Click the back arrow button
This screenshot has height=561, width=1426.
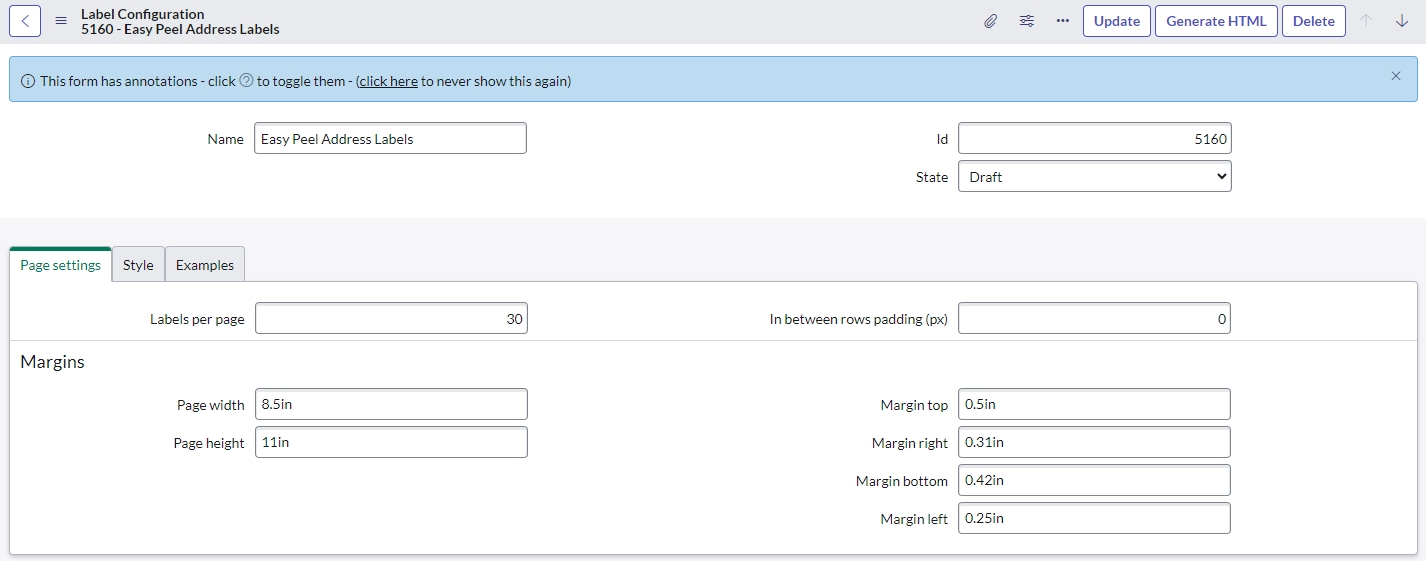coord(25,21)
